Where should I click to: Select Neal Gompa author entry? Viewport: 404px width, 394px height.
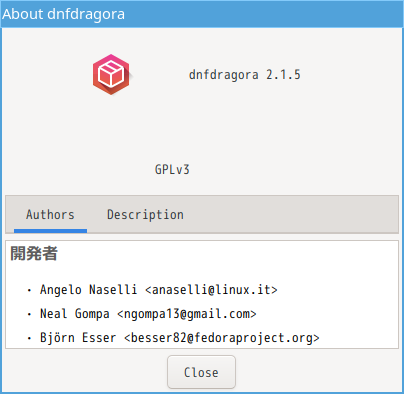coord(148,314)
